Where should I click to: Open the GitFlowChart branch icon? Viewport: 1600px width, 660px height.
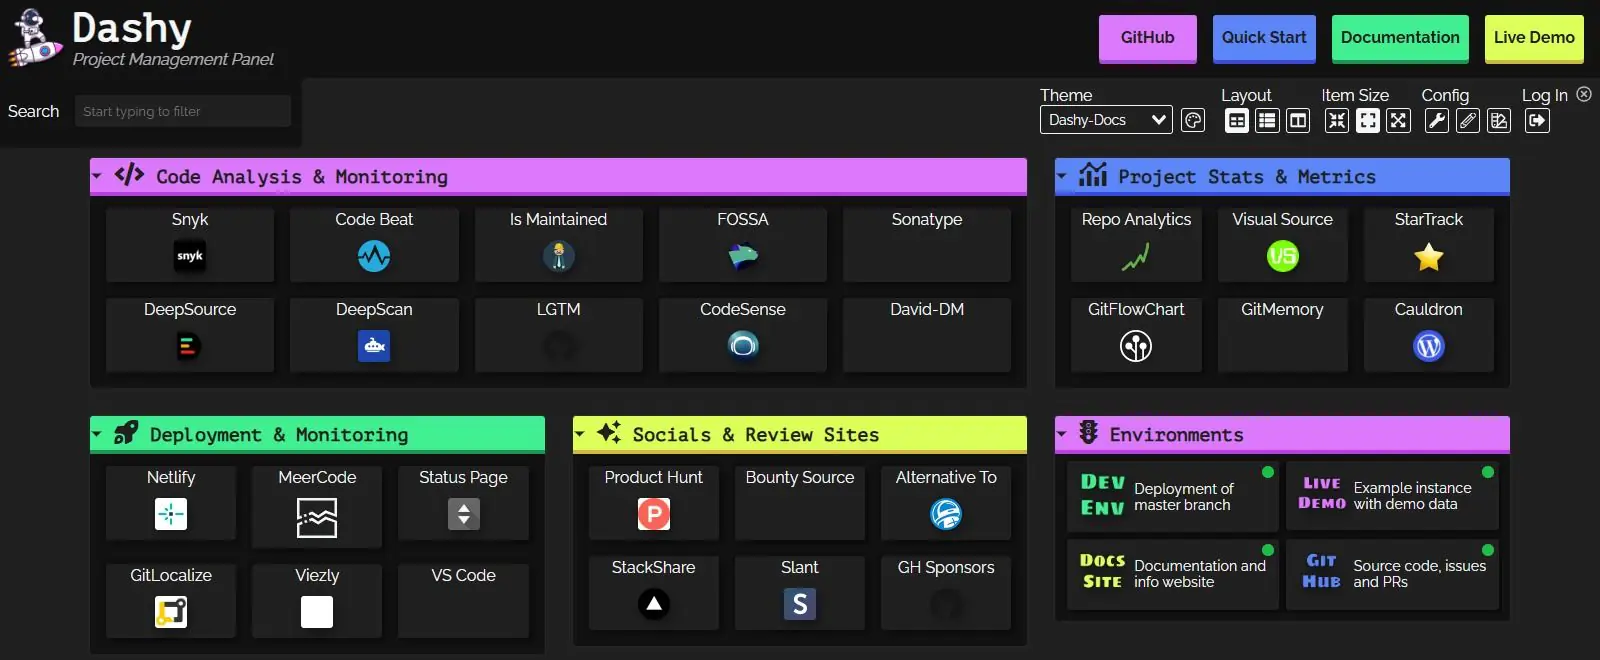coord(1136,346)
